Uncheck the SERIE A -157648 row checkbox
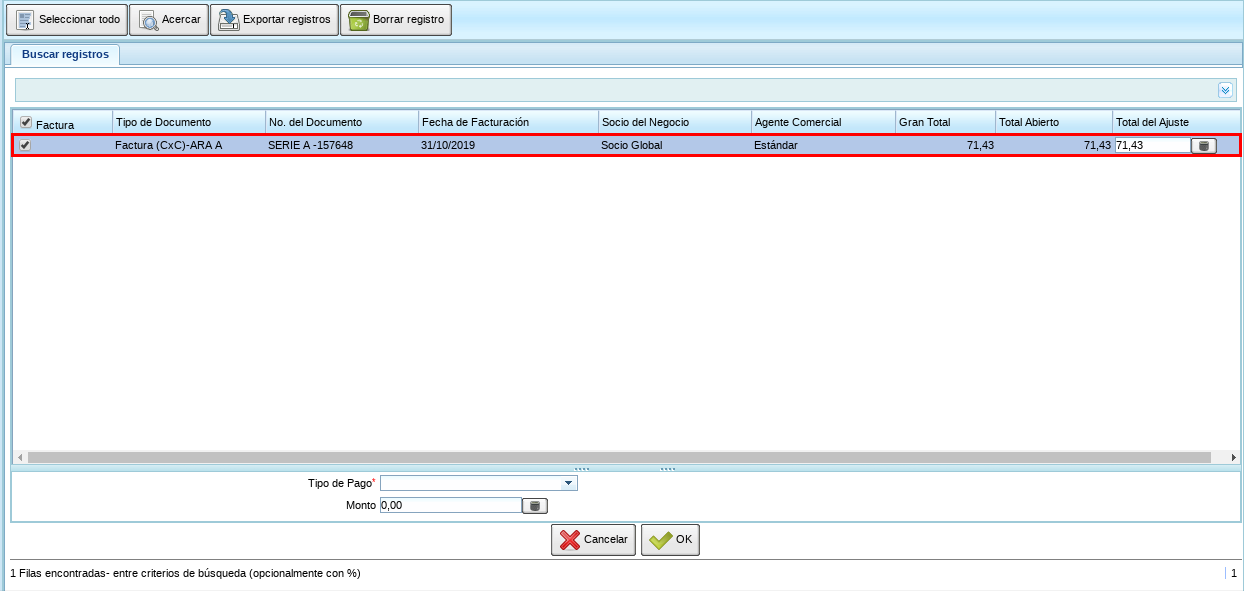This screenshot has height=591, width=1244. pos(26,145)
